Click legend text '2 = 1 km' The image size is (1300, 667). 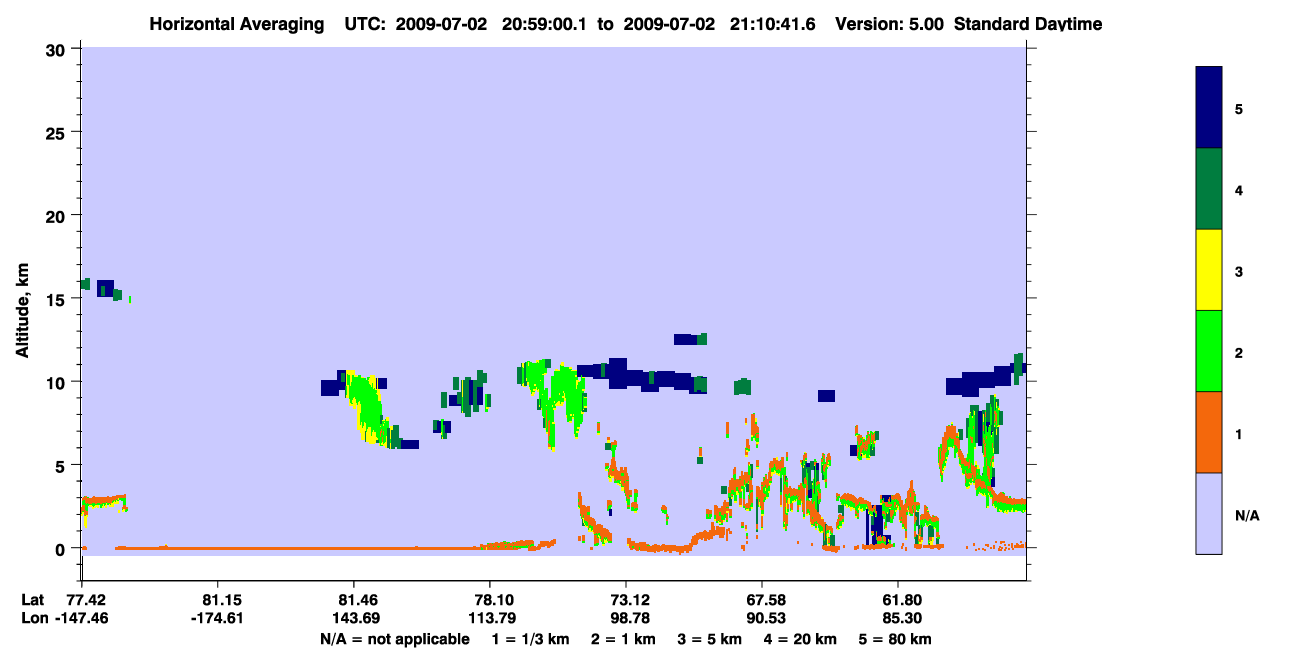tap(623, 639)
